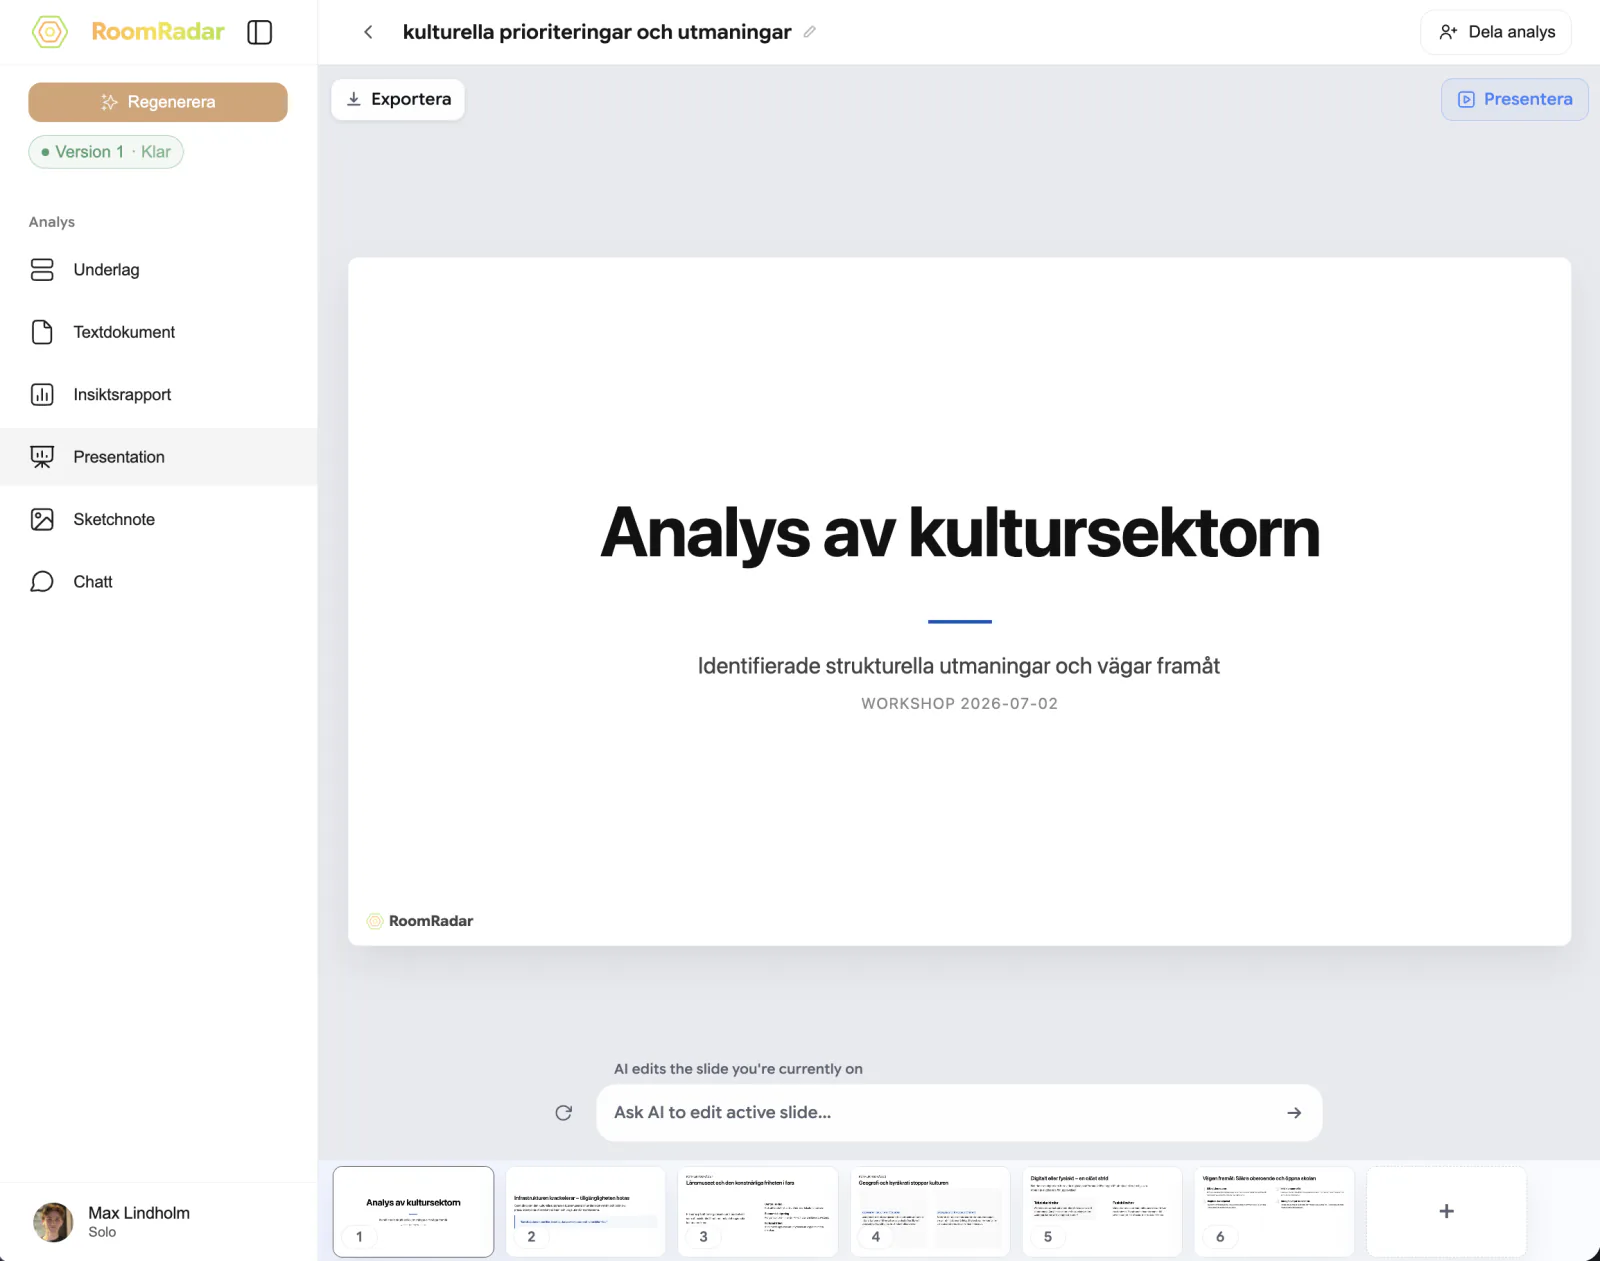Screen dimensions: 1600x1261
Task: Start presentation with Presentera button
Action: (1514, 99)
